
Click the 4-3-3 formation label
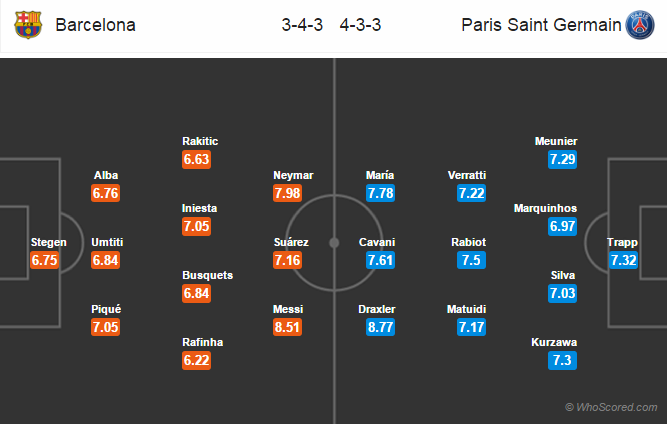pyautogui.click(x=360, y=25)
